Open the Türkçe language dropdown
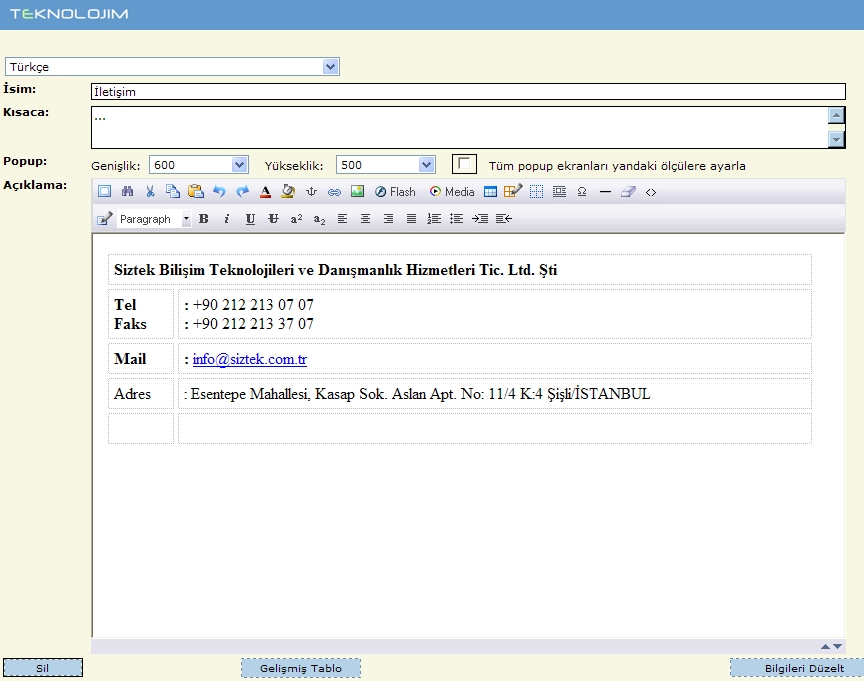The width and height of the screenshot is (864, 681). [x=172, y=67]
